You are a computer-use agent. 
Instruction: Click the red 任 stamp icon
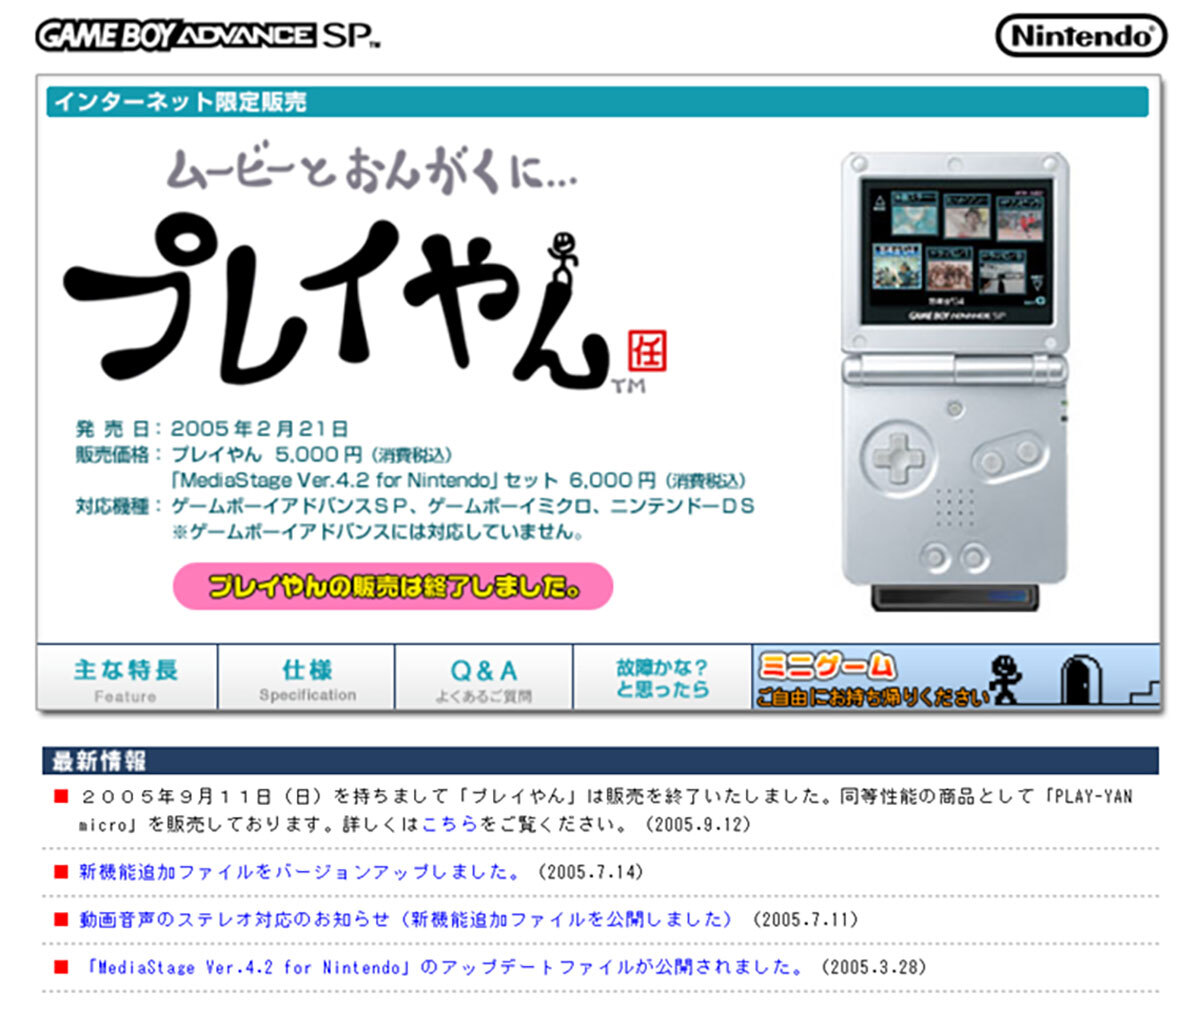pos(647,352)
